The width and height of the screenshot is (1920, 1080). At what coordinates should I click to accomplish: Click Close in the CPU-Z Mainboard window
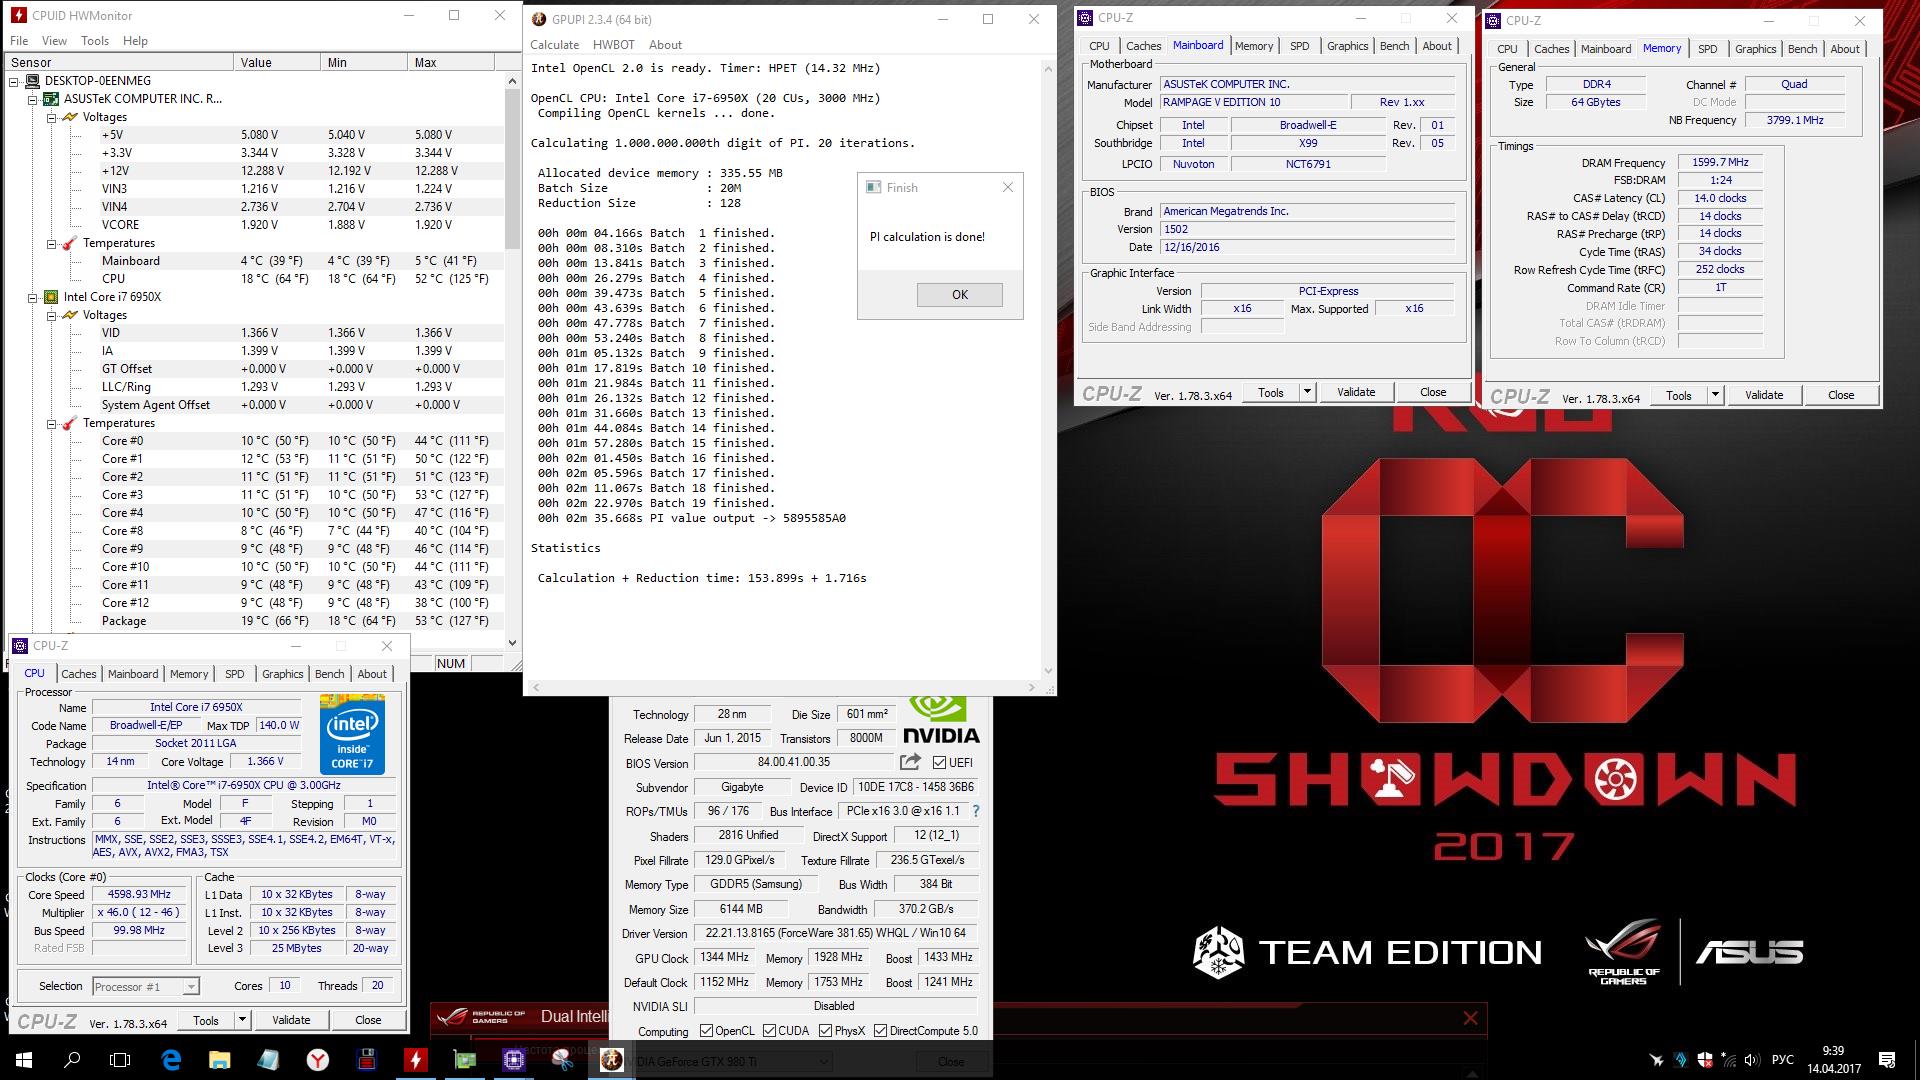pyautogui.click(x=1433, y=392)
